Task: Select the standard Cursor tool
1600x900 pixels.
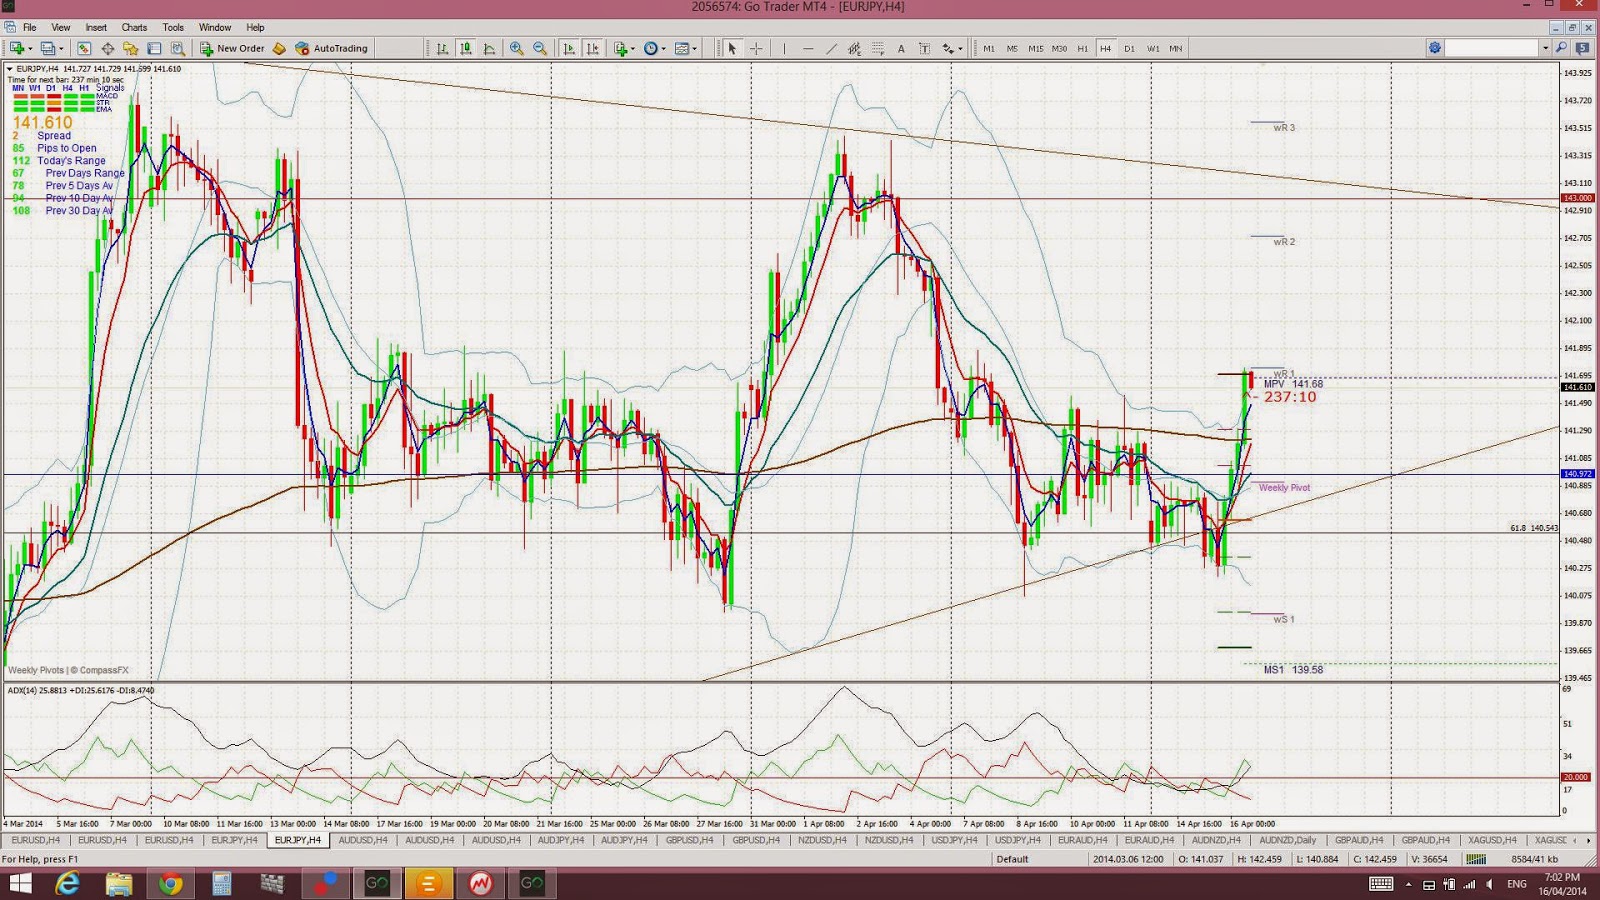Action: (x=732, y=48)
